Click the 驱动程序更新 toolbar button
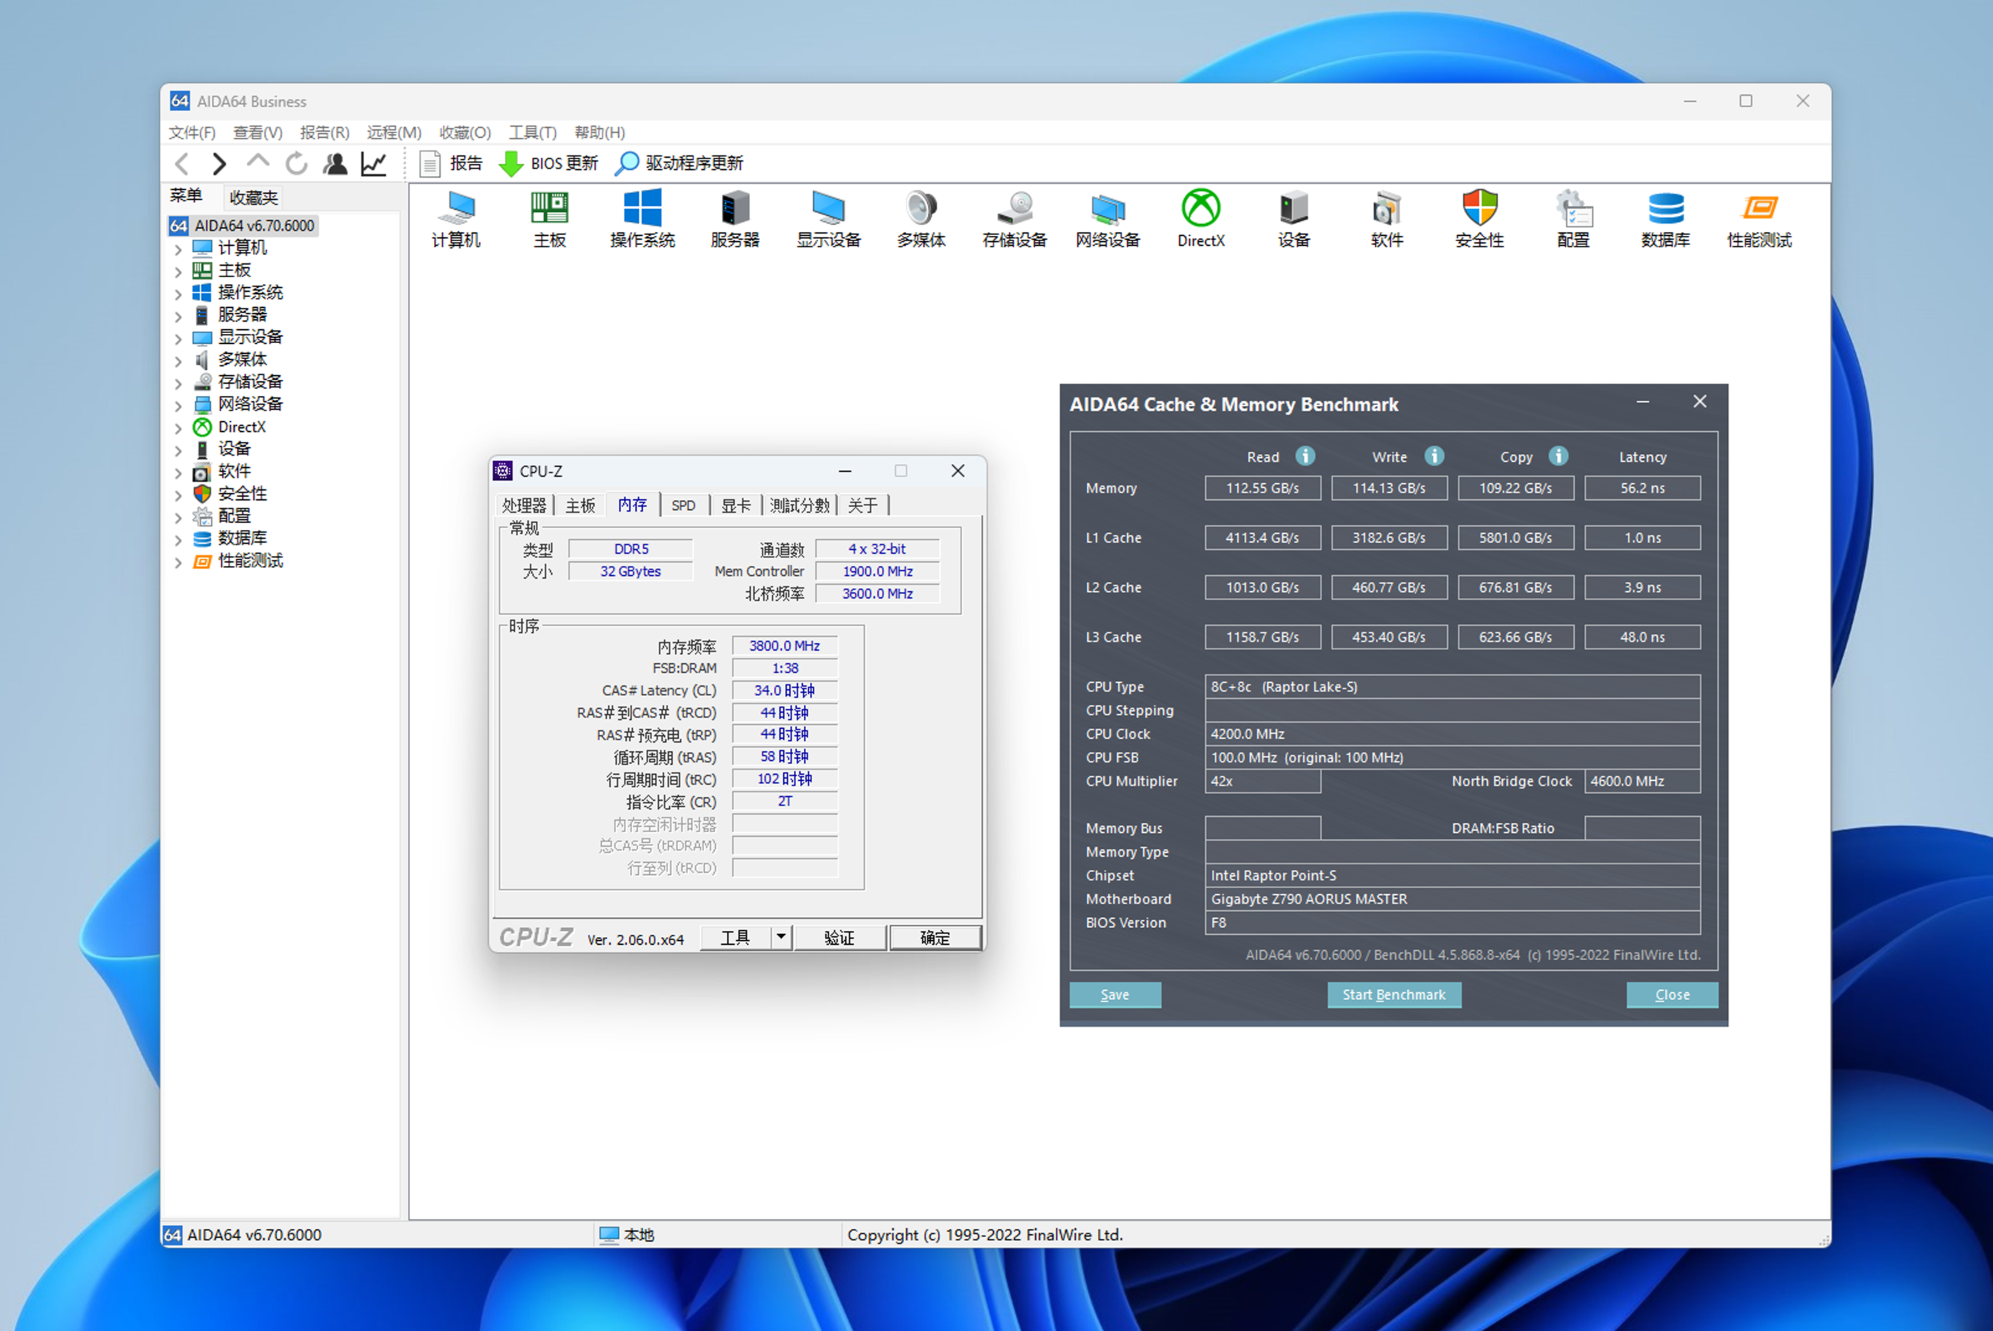The width and height of the screenshot is (1993, 1331). [680, 163]
